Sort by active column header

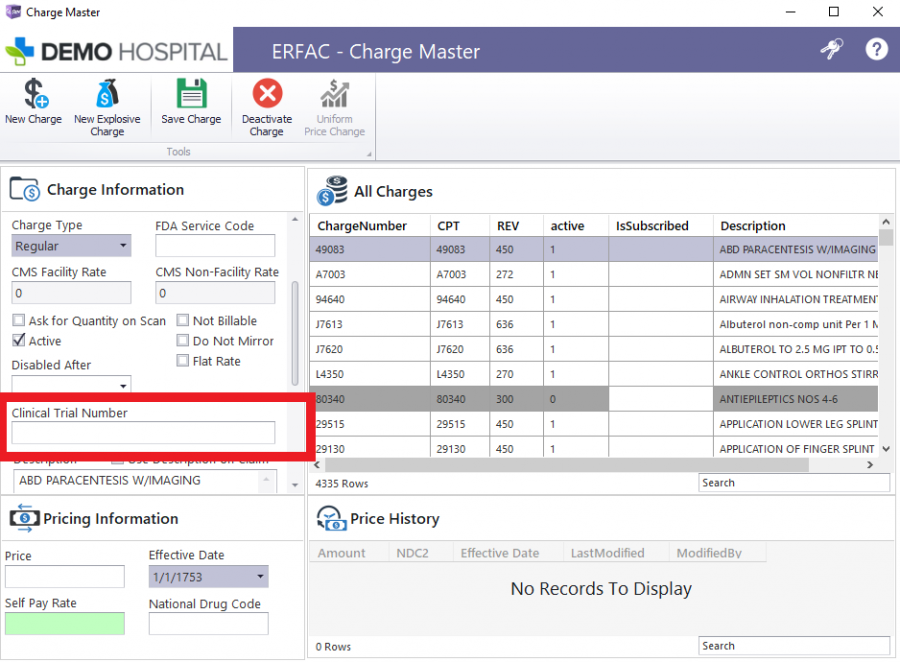tap(576, 226)
